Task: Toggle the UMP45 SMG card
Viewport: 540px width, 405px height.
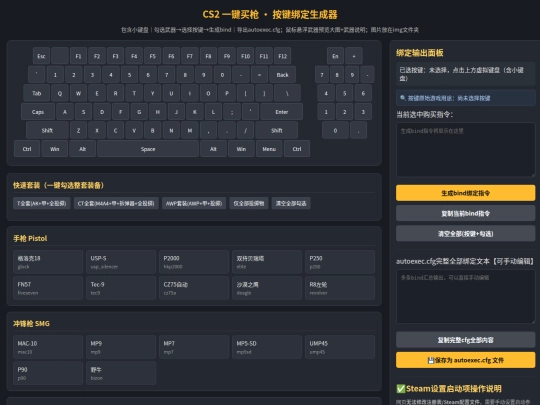Action: click(x=340, y=347)
